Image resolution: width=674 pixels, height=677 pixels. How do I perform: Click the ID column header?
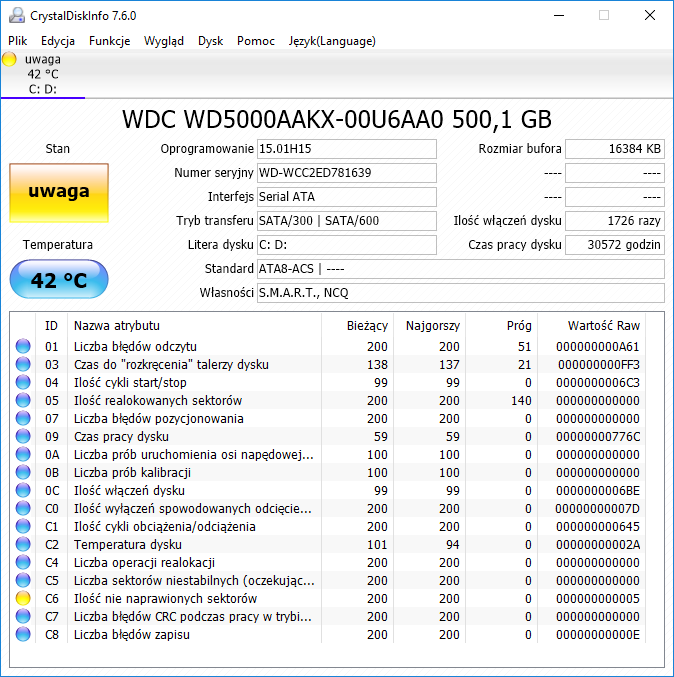click(51, 326)
